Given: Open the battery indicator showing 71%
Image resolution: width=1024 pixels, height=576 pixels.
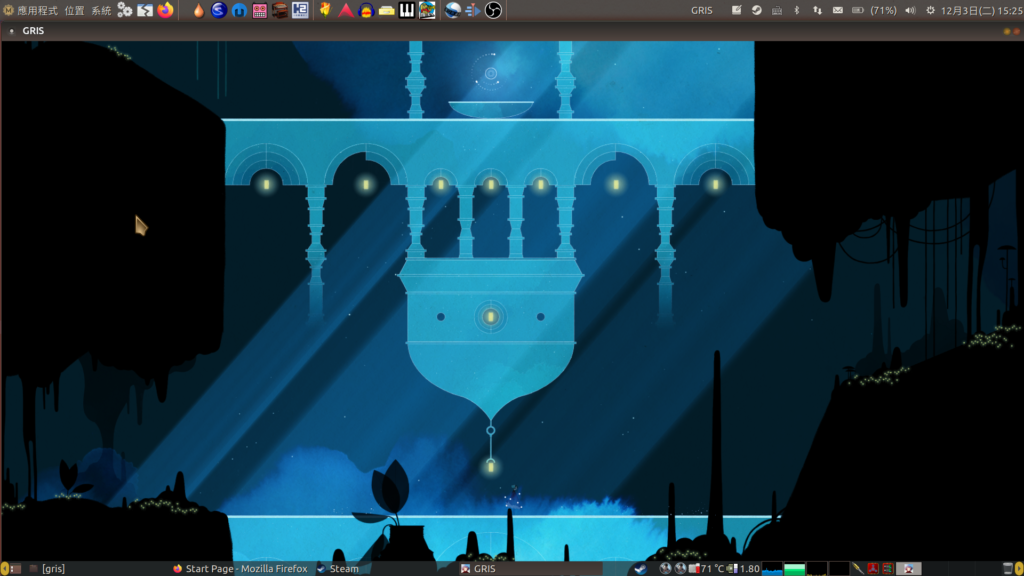Looking at the screenshot, I should click(x=874, y=10).
